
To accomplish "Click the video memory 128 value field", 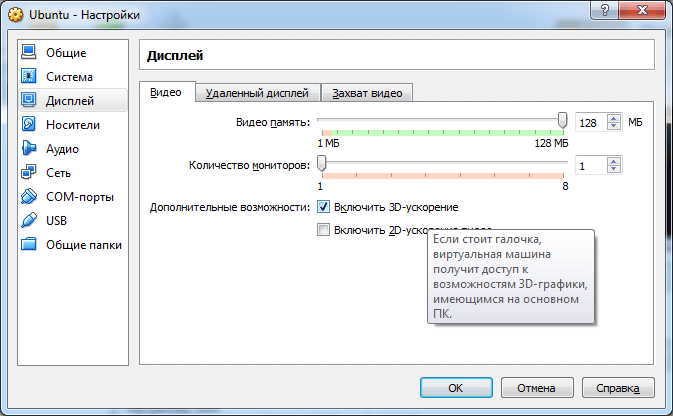I will click(591, 123).
